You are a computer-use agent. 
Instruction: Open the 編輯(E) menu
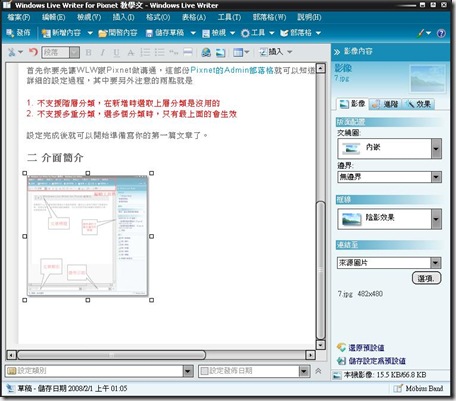pos(53,17)
